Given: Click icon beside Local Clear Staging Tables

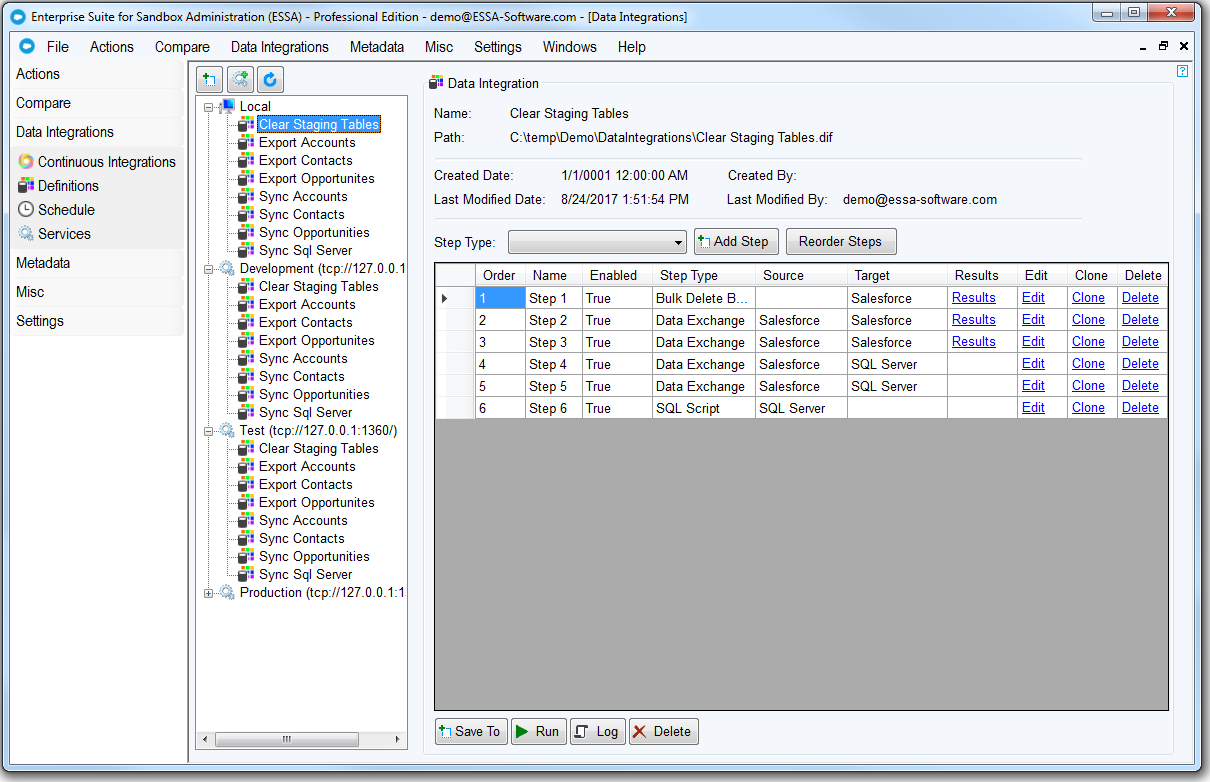Looking at the screenshot, I should click(x=246, y=124).
